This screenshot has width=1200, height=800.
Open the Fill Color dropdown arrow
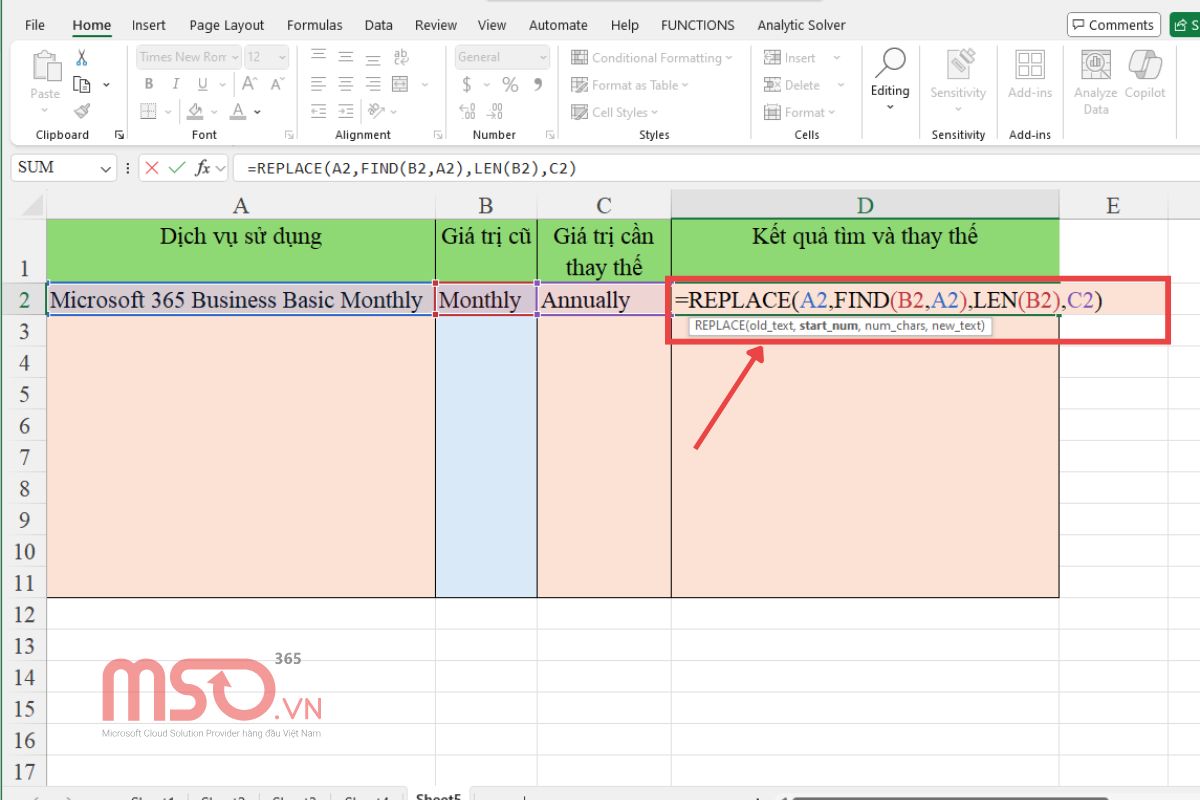coord(215,112)
